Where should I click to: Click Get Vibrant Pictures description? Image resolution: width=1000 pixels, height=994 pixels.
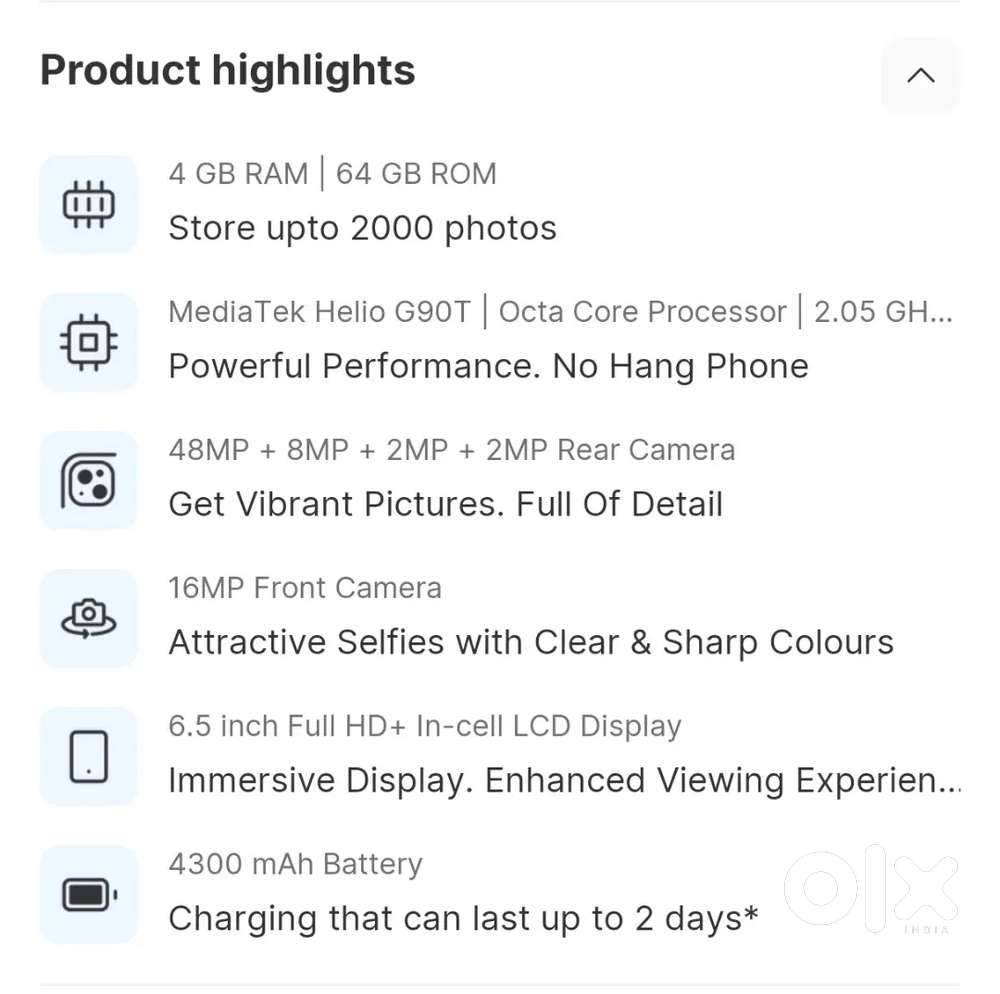tap(445, 504)
